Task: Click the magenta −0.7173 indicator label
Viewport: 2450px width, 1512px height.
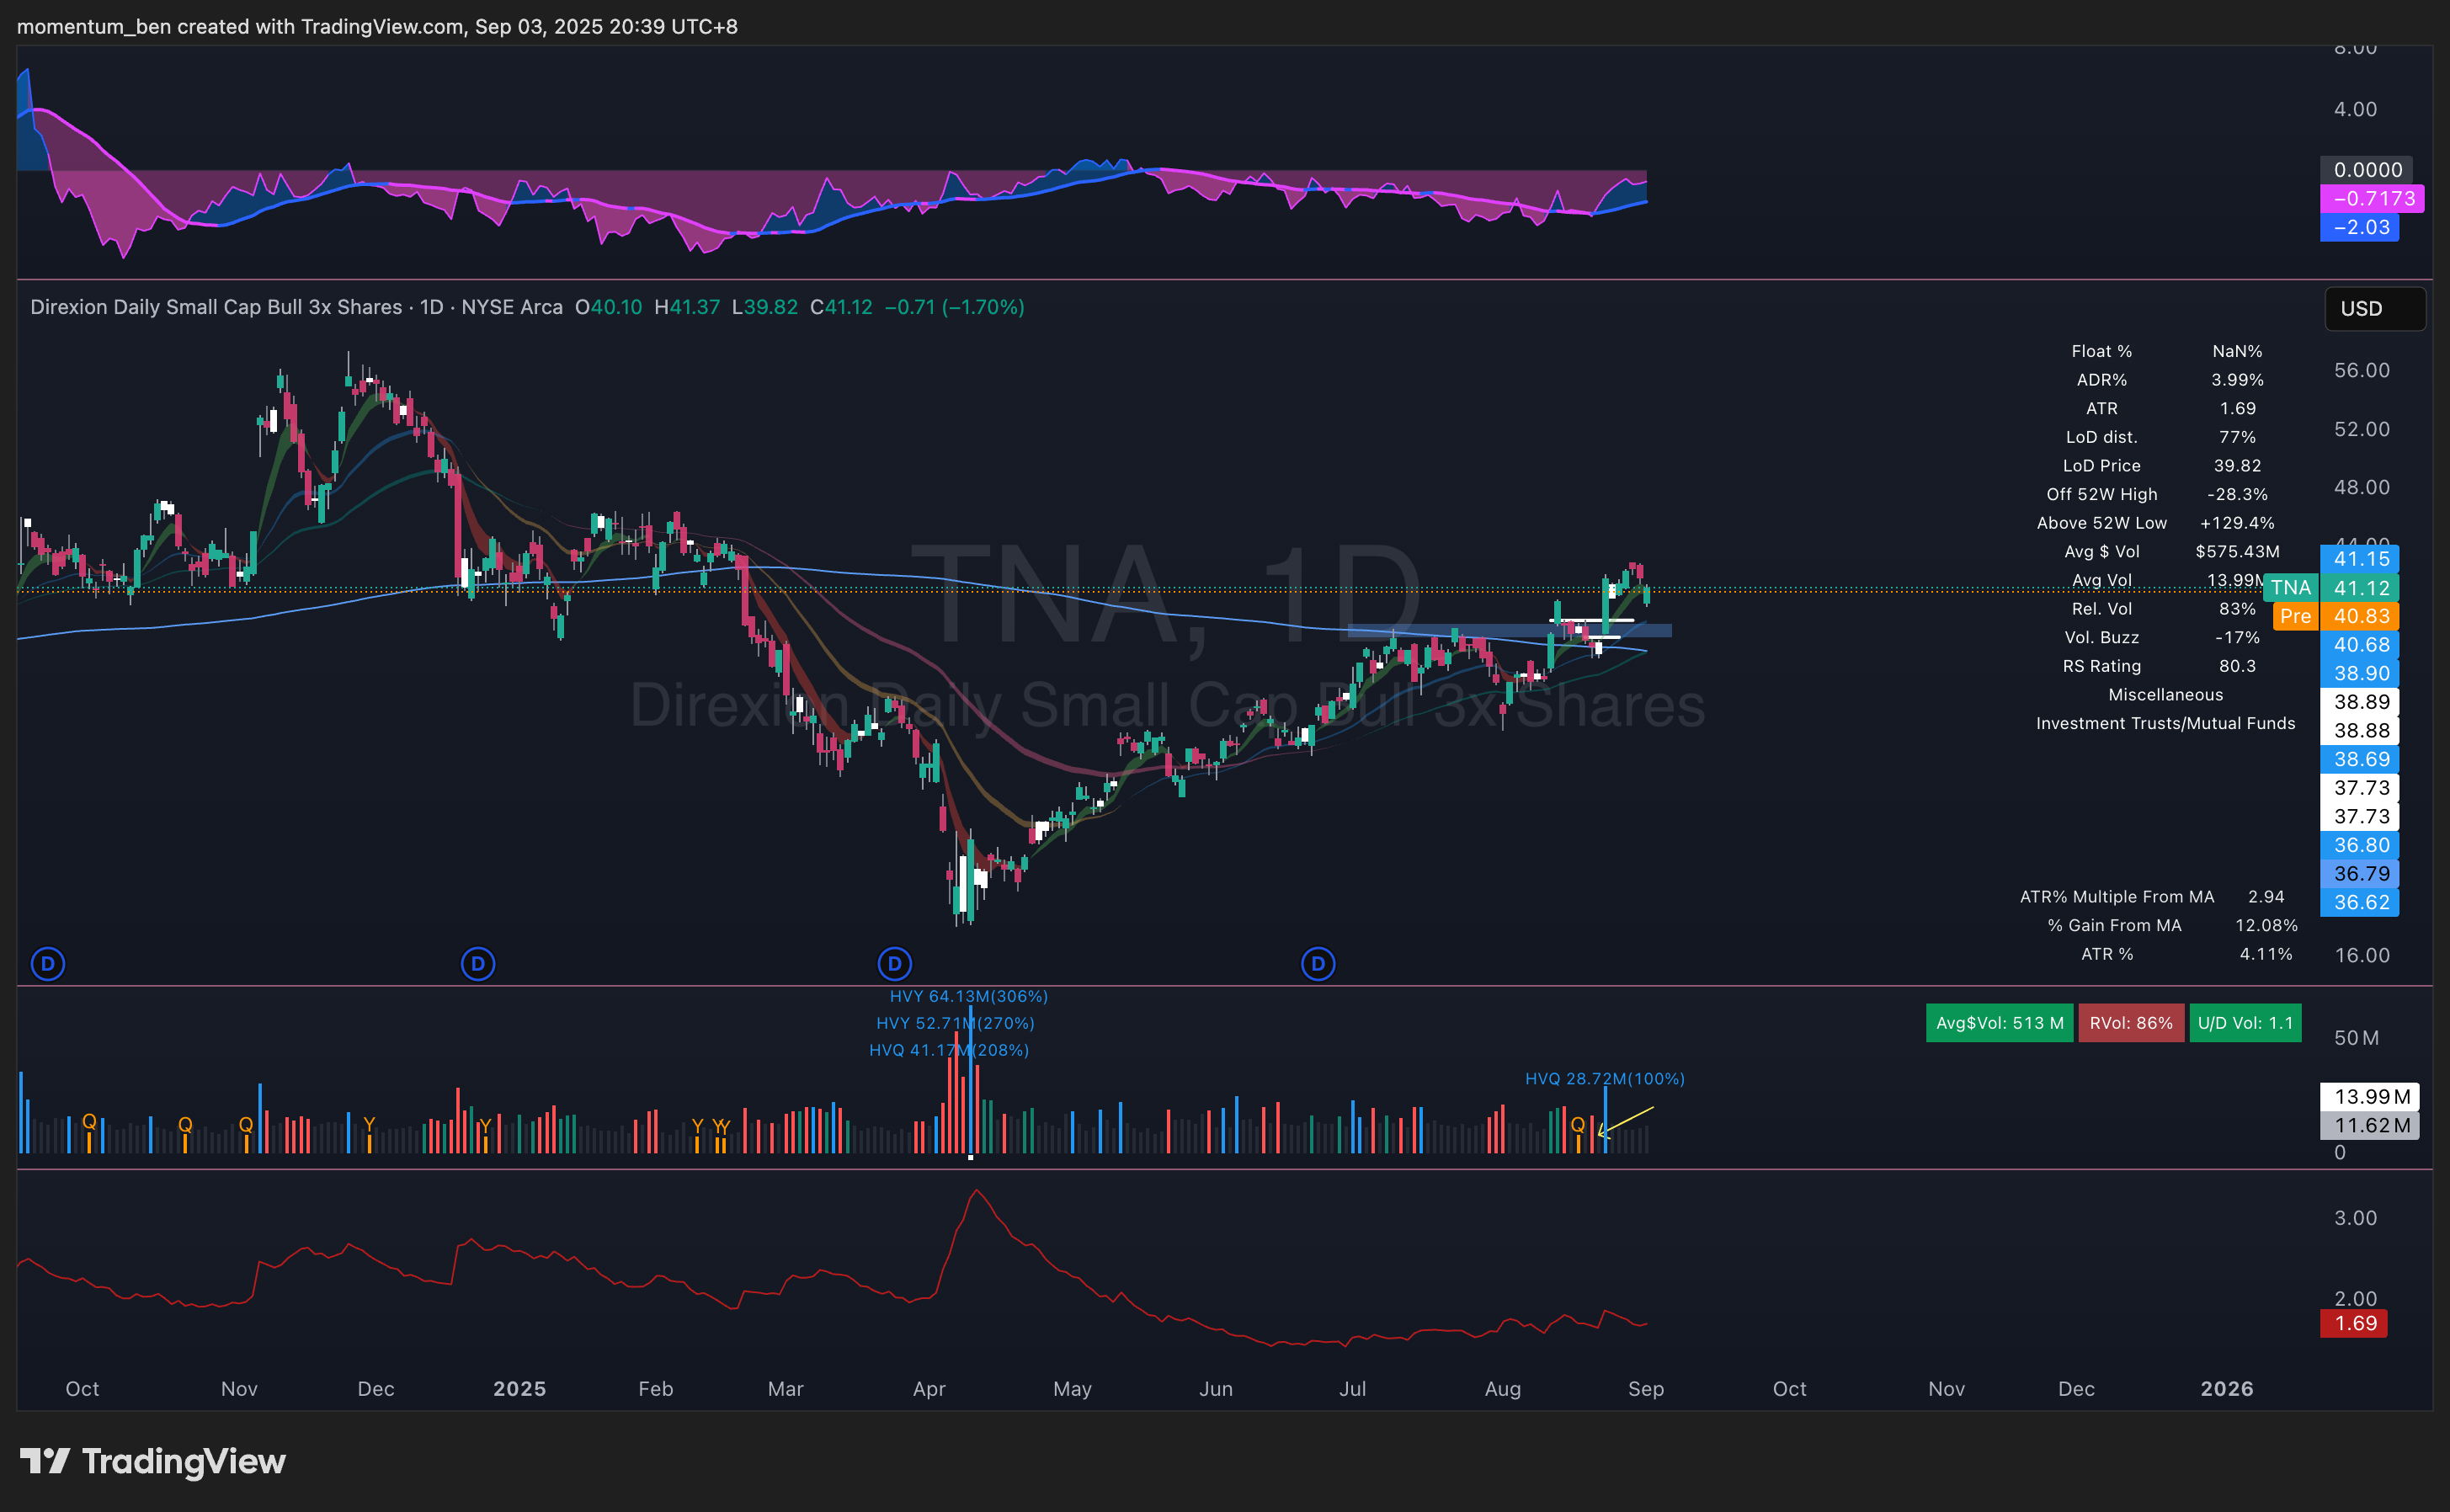Action: [2371, 199]
